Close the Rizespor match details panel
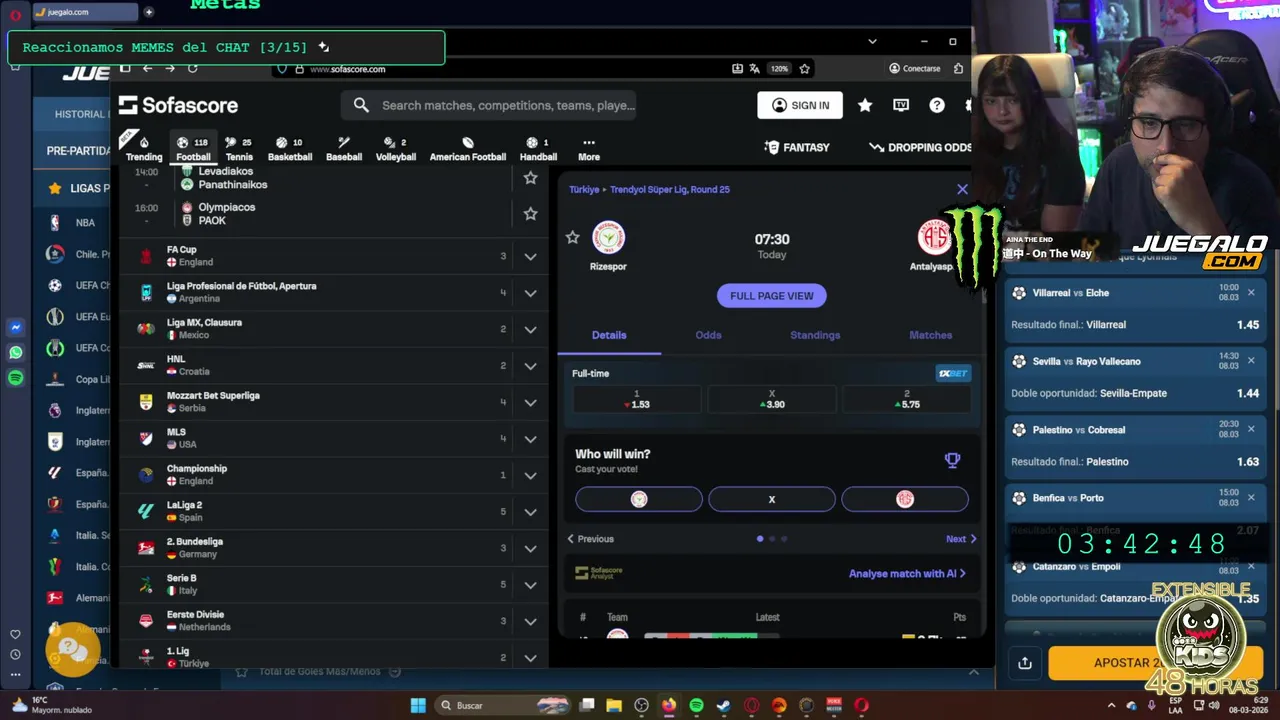The height and width of the screenshot is (720, 1280). tap(962, 189)
